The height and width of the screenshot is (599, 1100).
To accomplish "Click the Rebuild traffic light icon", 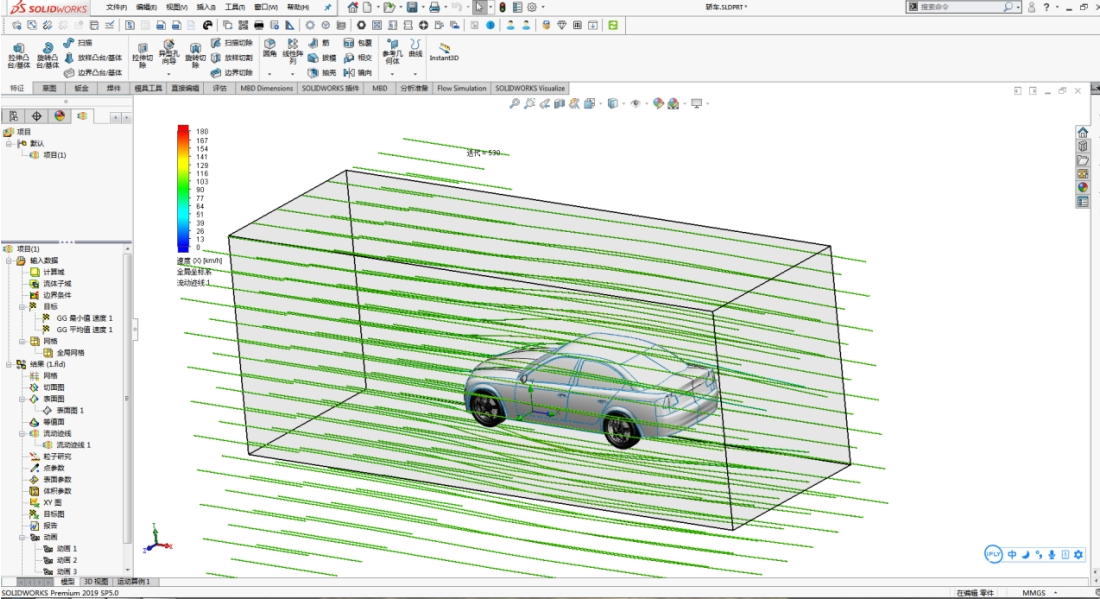I will 502,7.
